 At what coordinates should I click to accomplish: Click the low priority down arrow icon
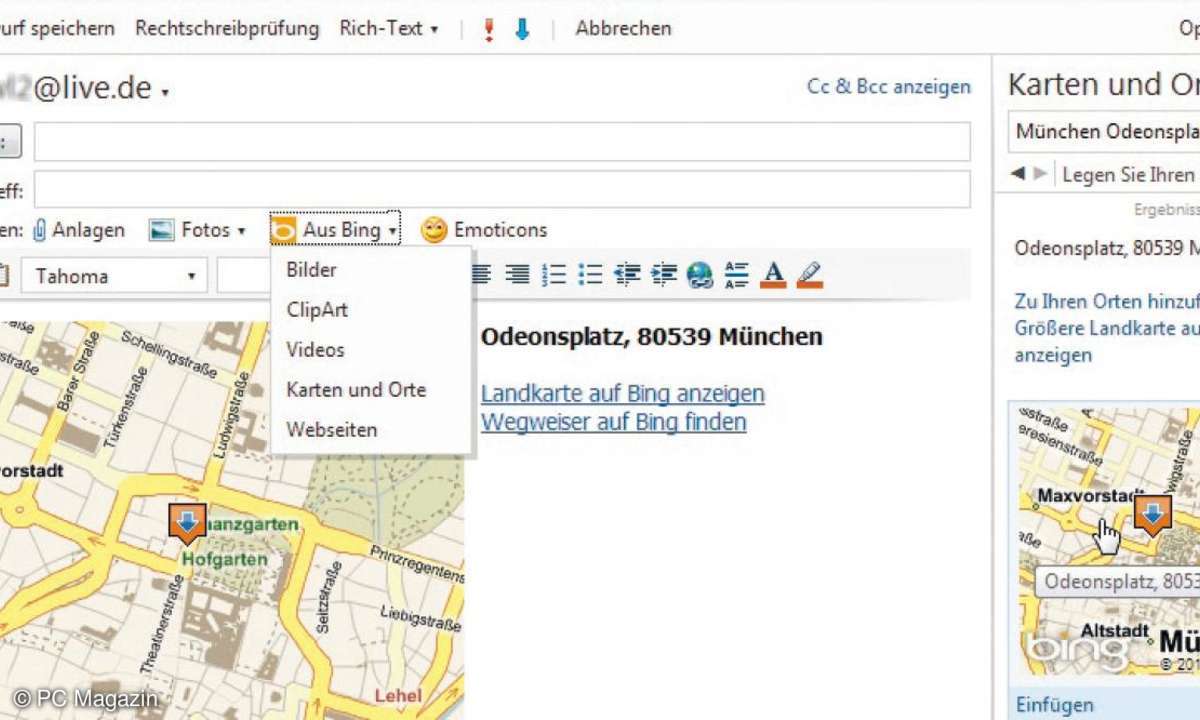[522, 30]
